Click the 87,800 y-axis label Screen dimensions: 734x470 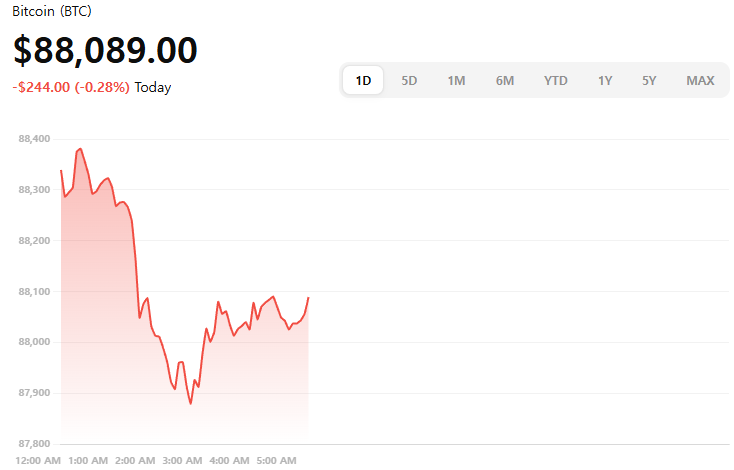click(34, 443)
